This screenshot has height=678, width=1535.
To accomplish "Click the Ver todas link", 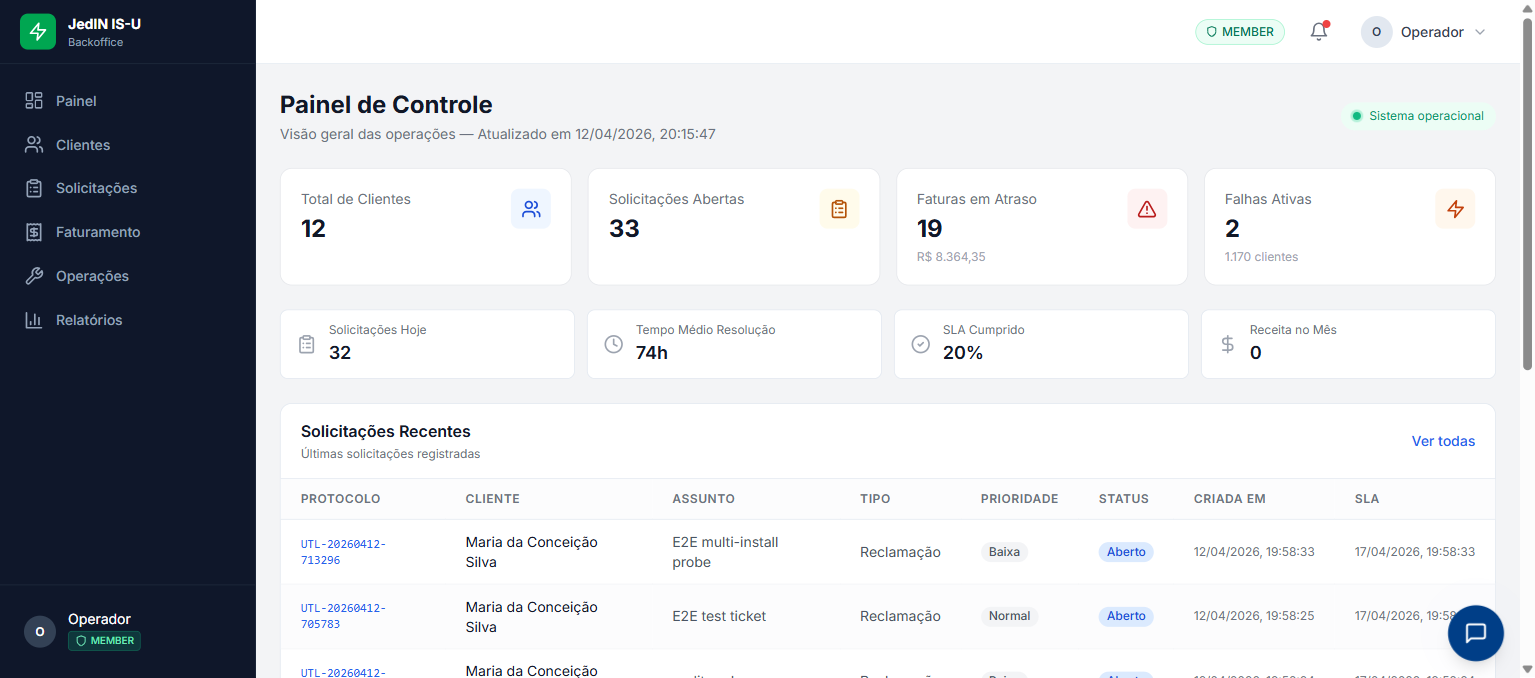I will (x=1442, y=441).
